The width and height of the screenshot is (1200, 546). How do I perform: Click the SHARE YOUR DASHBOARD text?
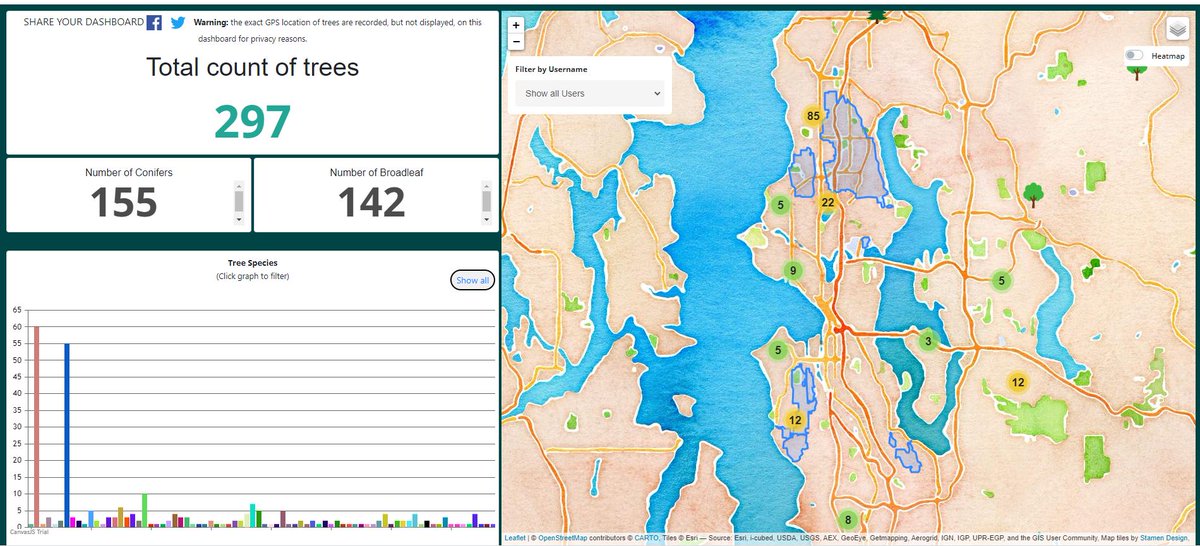83,22
